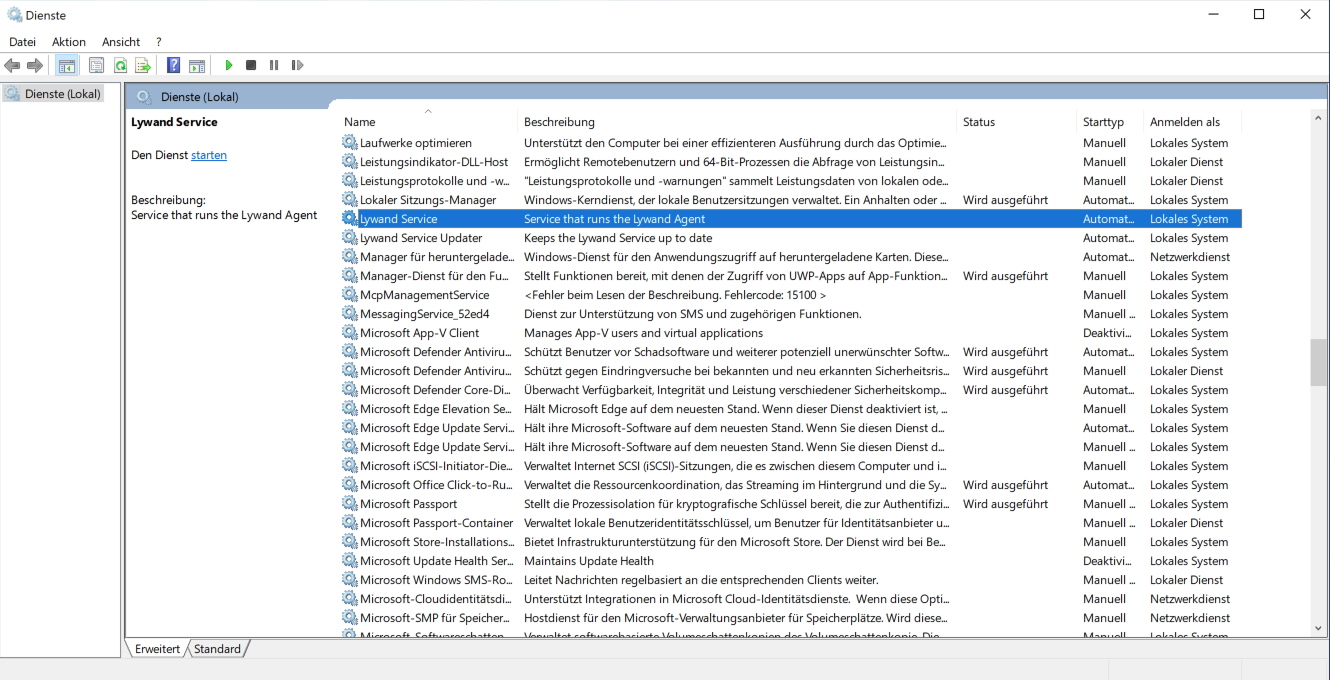Screen dimensions: 1330x680
Task: Click the Start Service play icon
Action: click(229, 65)
